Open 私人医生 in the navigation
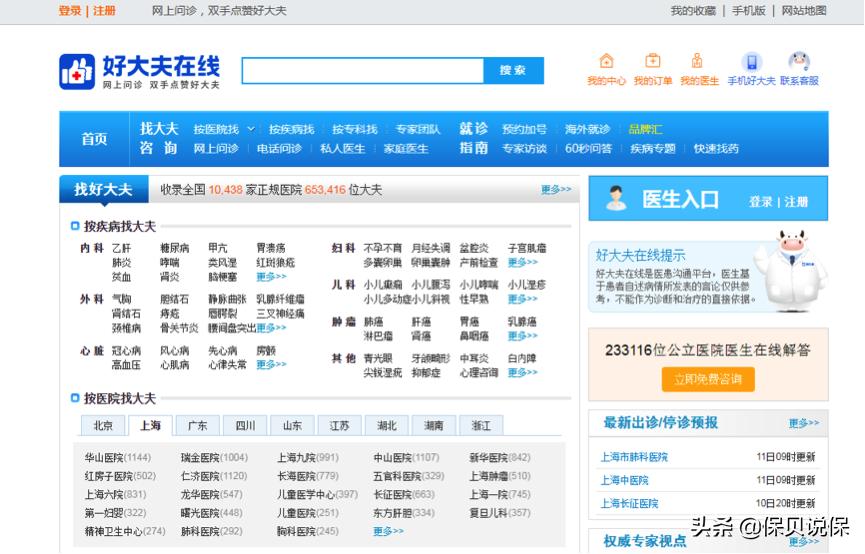This screenshot has width=865, height=554. point(343,148)
